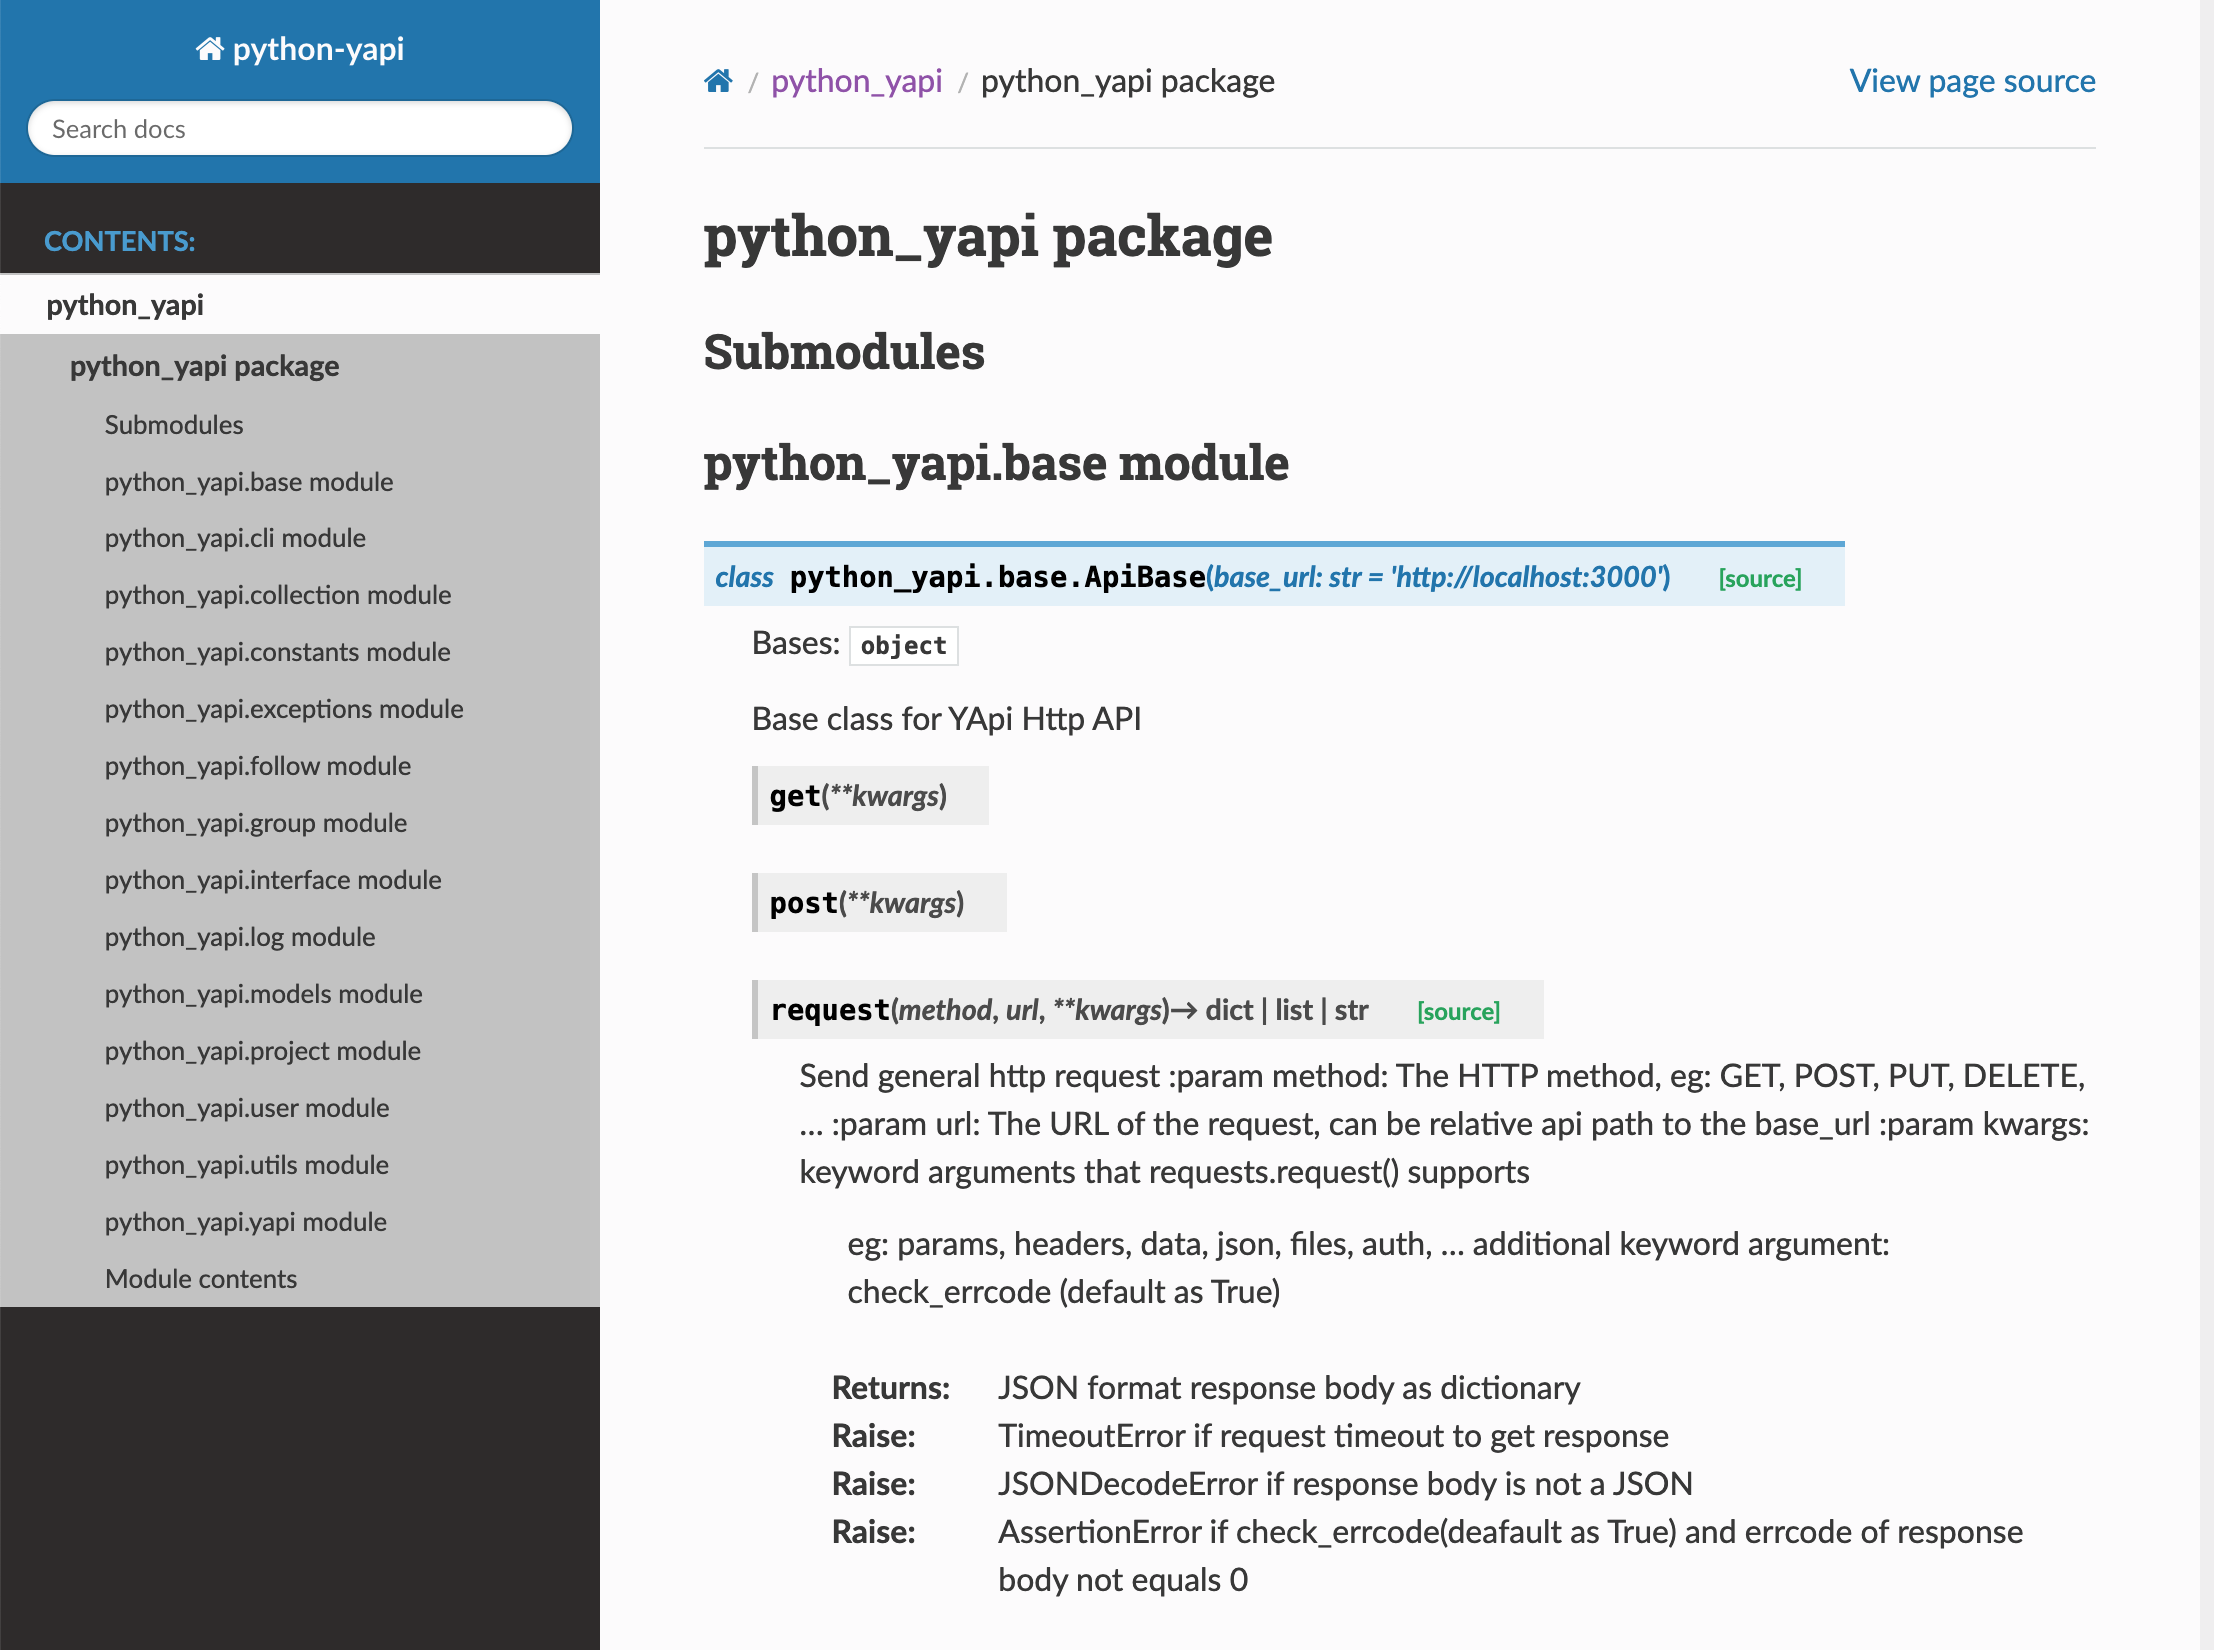Click the python-yapi home title in sidebar
This screenshot has height=1650, width=2214.
point(300,49)
